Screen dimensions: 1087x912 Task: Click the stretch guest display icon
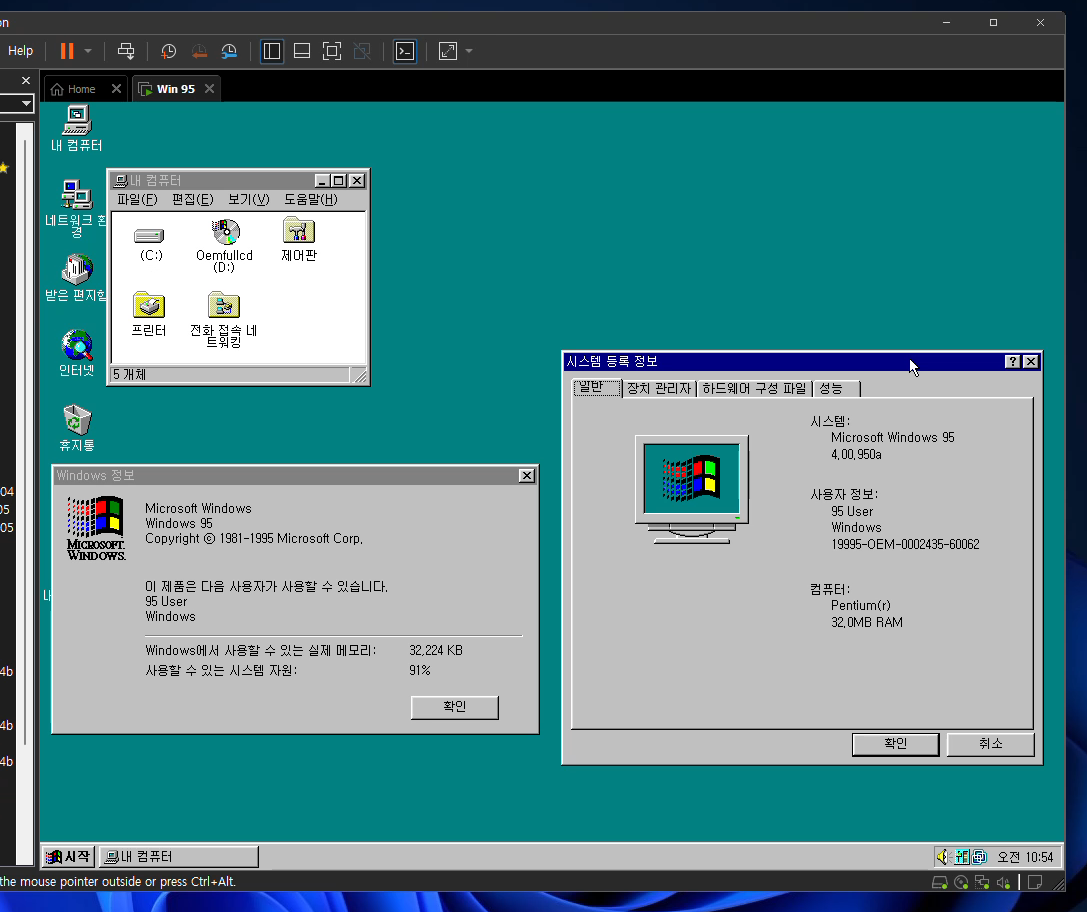click(x=448, y=51)
